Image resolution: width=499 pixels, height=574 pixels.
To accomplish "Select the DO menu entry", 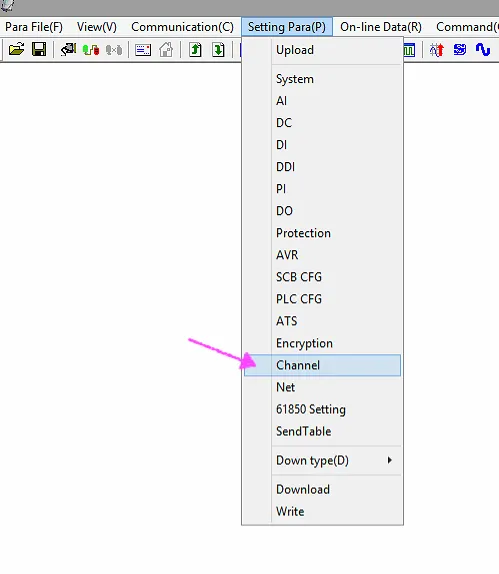I will pyautogui.click(x=322, y=211).
